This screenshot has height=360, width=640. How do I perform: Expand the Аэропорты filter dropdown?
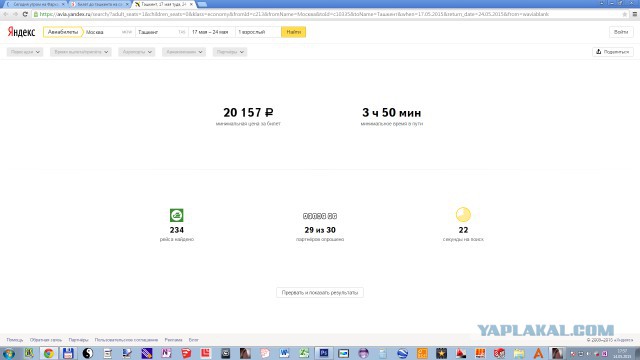point(137,52)
